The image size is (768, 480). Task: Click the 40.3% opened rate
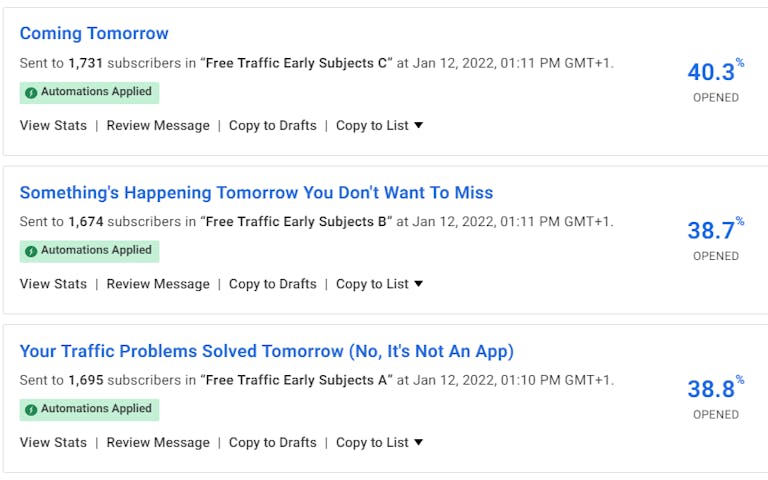coord(714,72)
